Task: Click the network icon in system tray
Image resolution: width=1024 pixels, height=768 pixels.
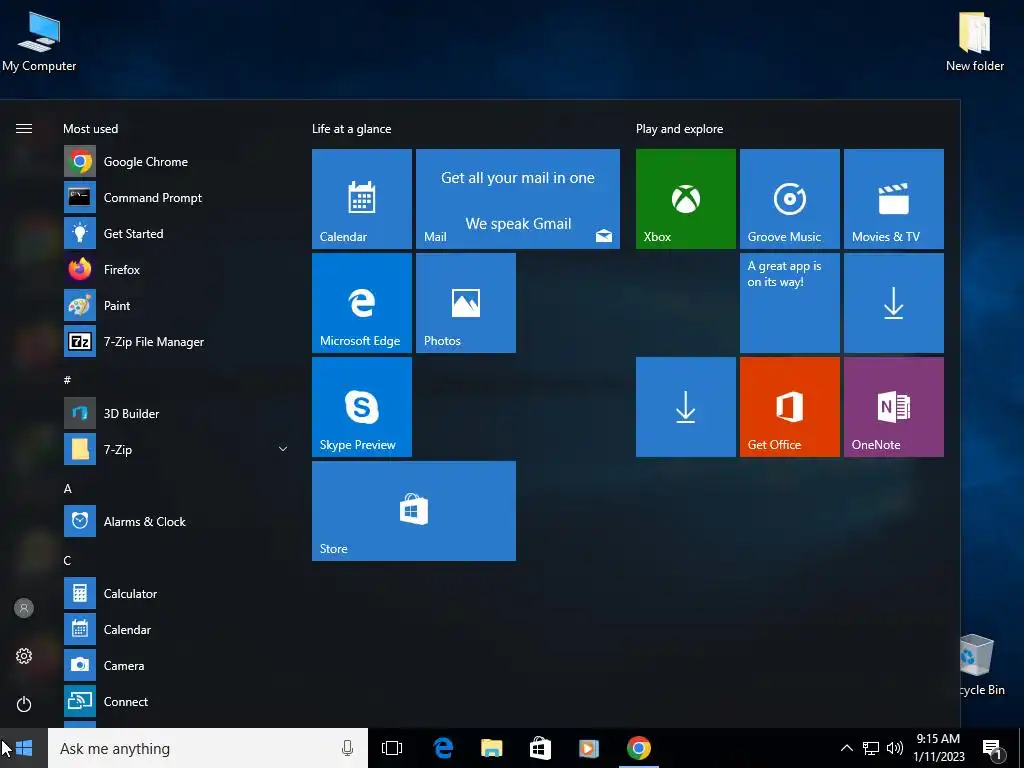Action: point(871,748)
